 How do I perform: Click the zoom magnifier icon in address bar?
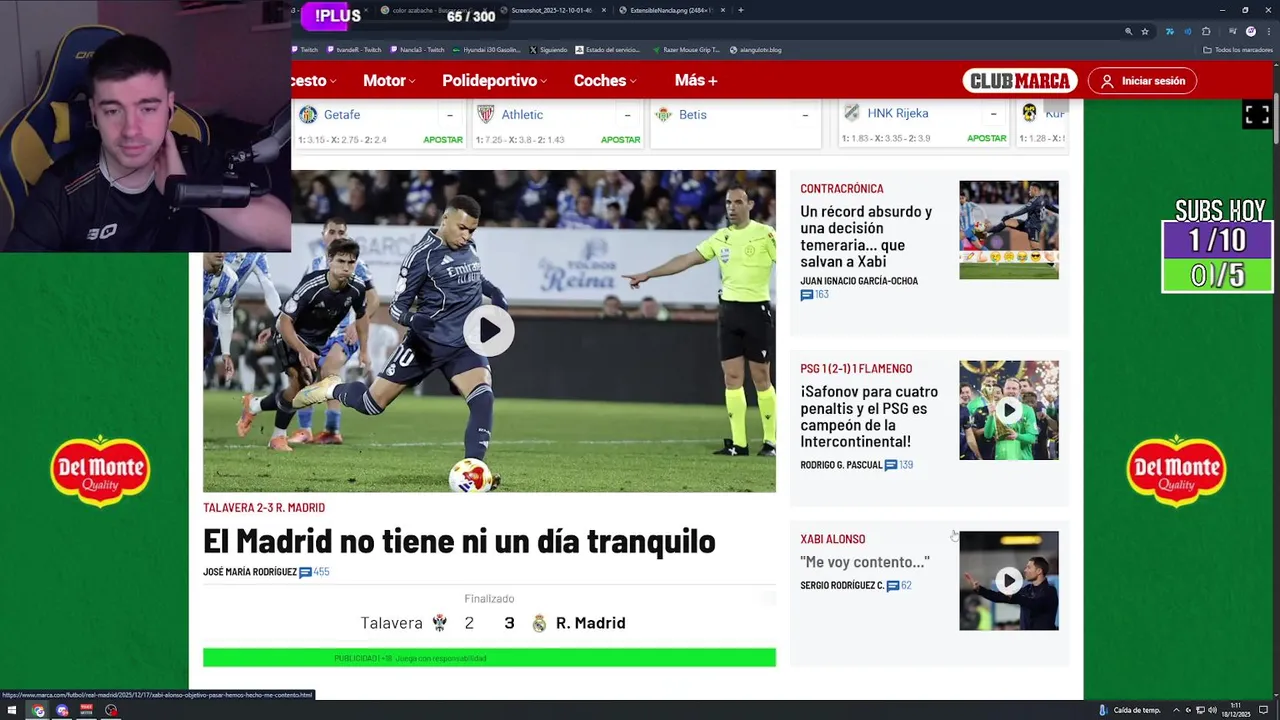click(1129, 31)
